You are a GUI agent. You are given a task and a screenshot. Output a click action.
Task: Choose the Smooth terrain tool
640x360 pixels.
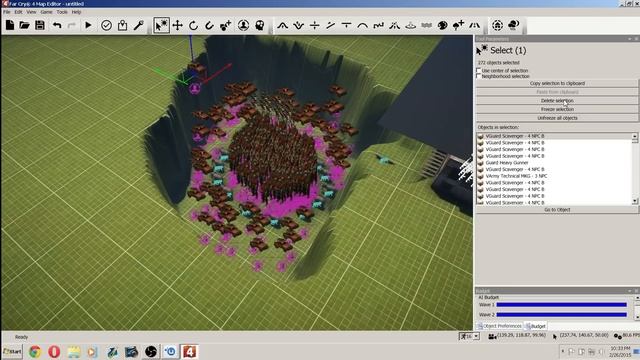click(x=362, y=25)
